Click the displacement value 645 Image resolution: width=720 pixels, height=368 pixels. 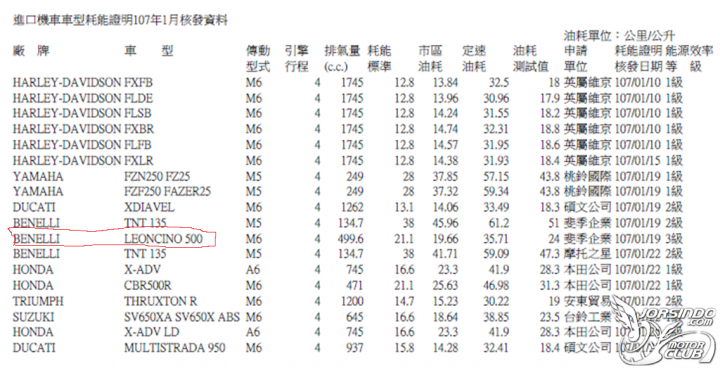coord(354,317)
